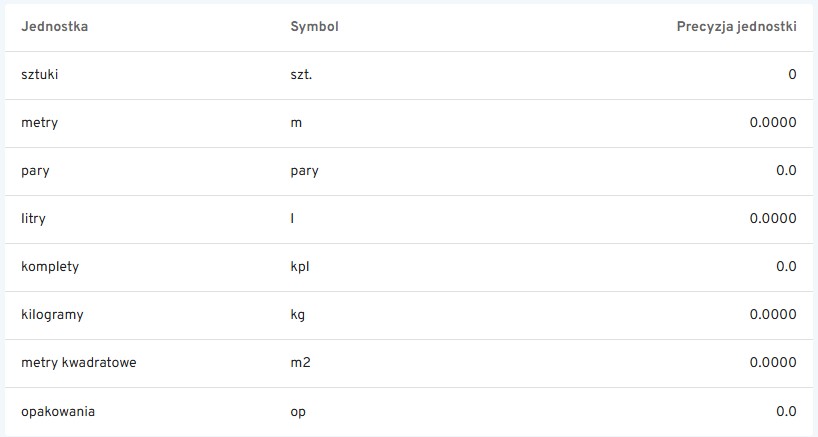
Task: Click the Jednostka column header
Action: pos(54,27)
